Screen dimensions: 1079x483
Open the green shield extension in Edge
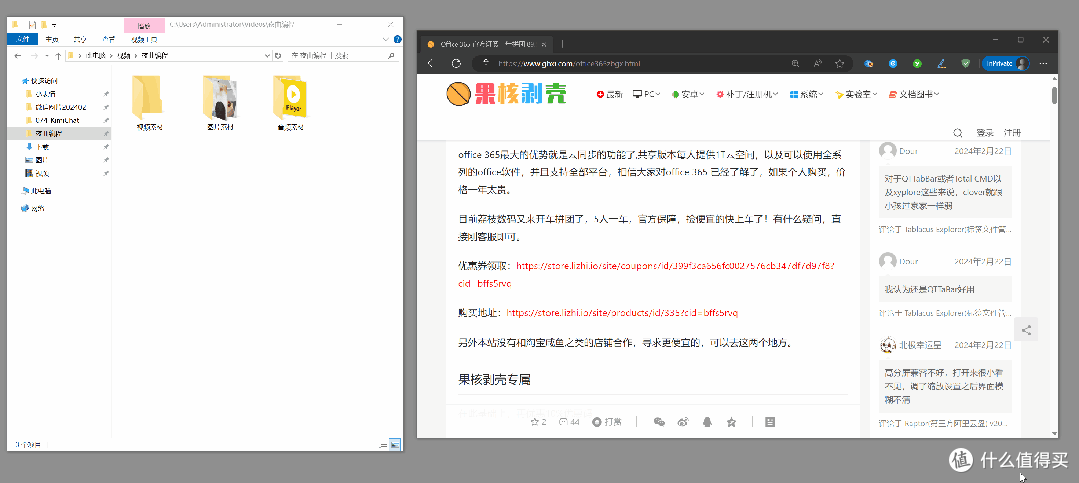click(x=965, y=63)
